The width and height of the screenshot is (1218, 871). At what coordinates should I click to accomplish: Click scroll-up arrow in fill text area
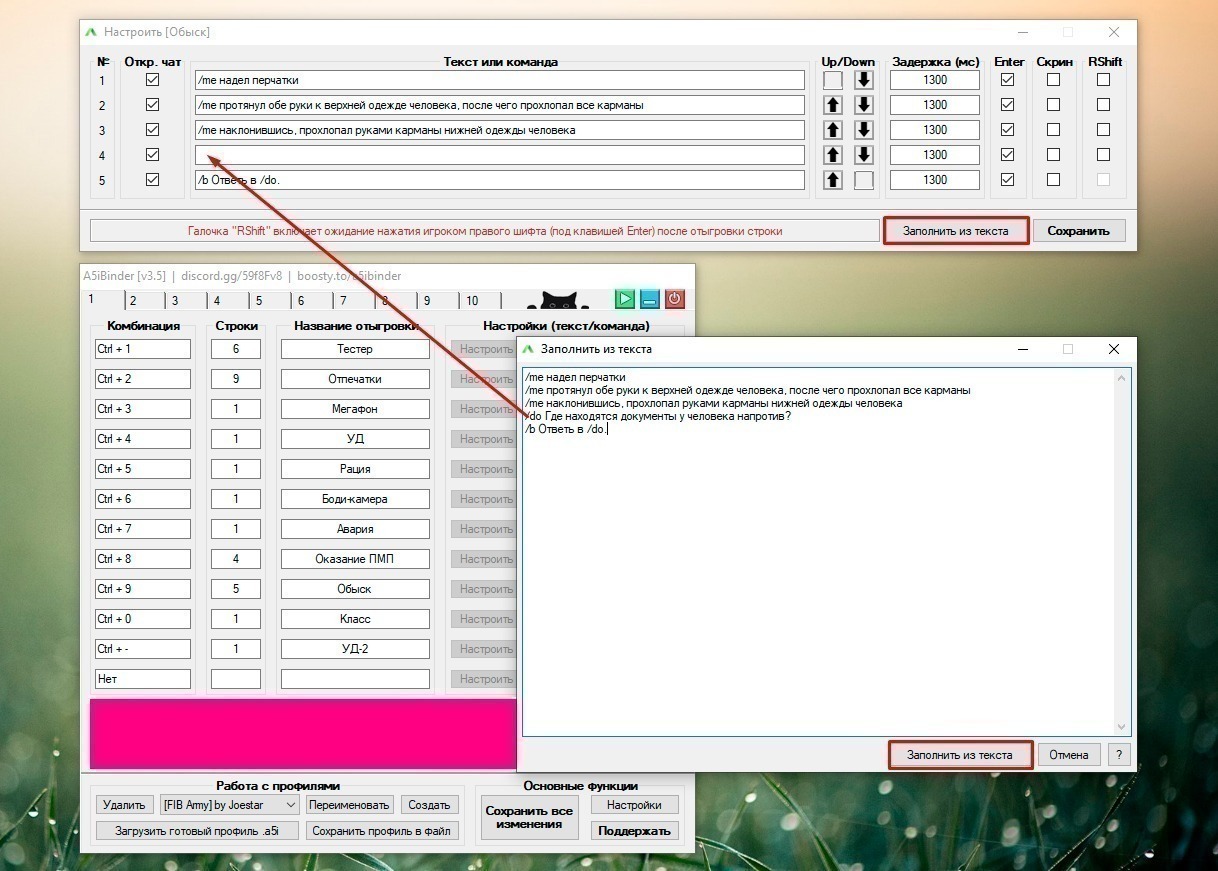click(x=1122, y=377)
